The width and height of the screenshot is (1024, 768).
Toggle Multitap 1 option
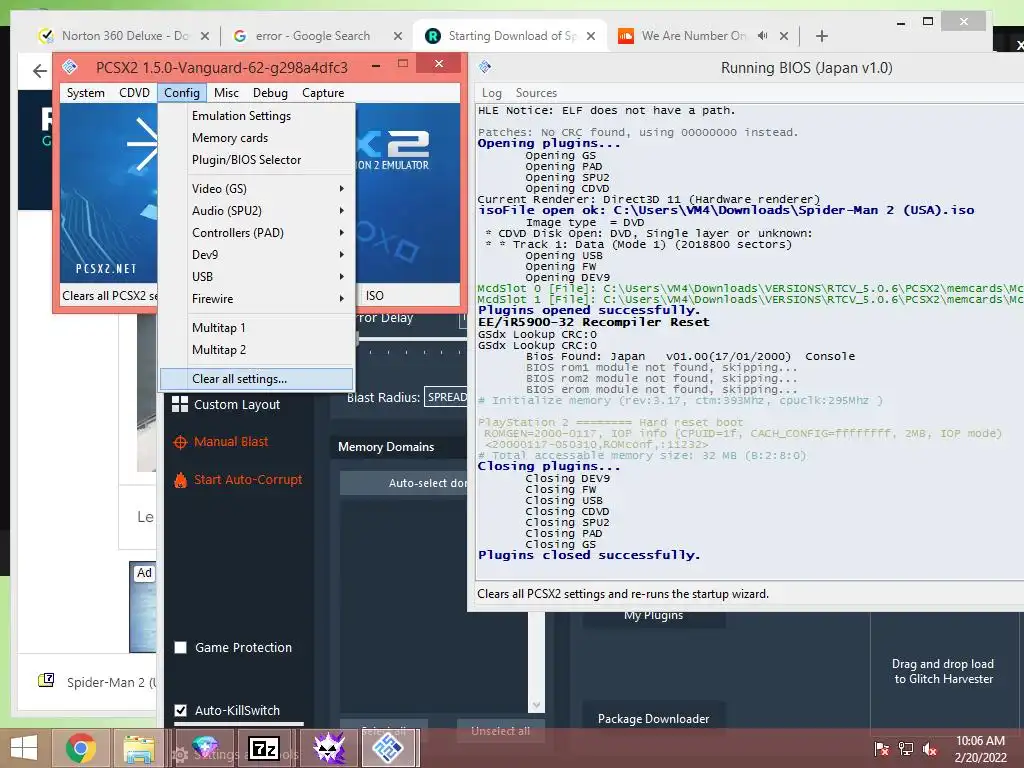[257, 328]
